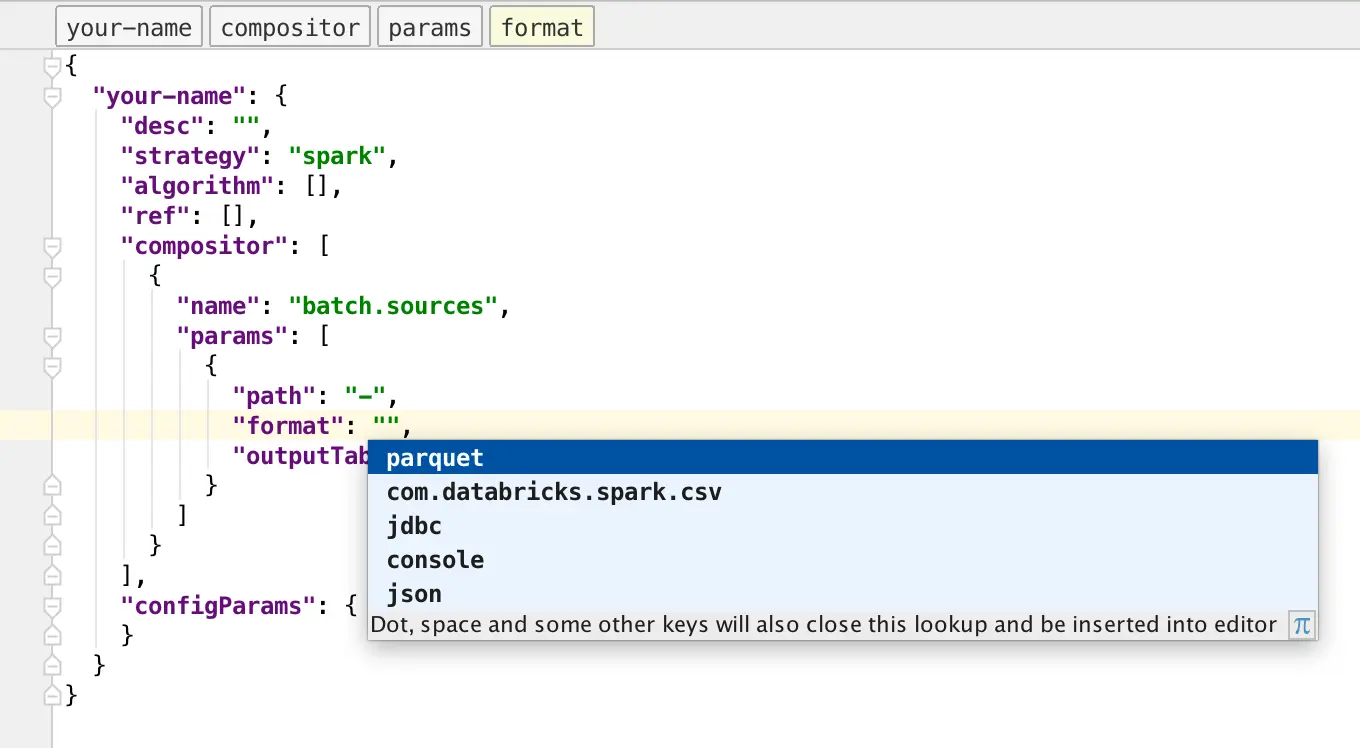Click the "format" key in the editor
The width and height of the screenshot is (1360, 748).
288,426
